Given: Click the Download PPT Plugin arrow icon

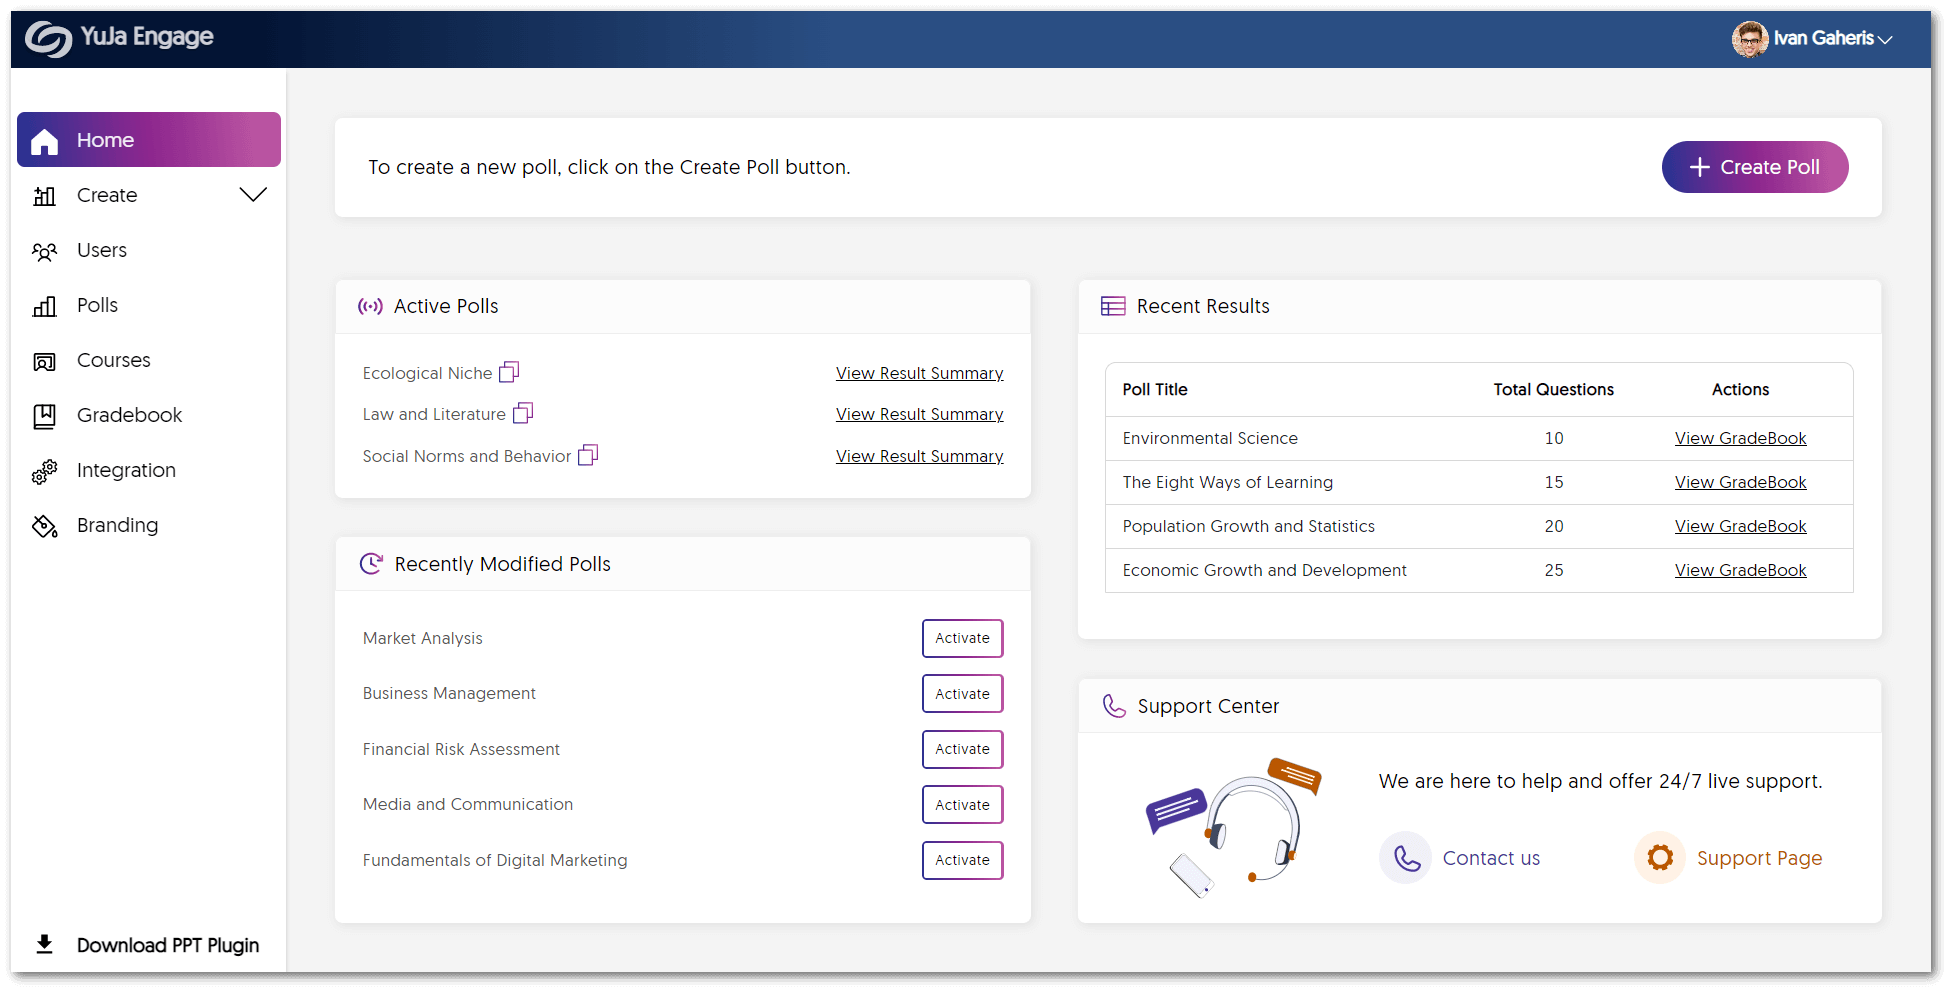Looking at the screenshot, I should [x=45, y=944].
